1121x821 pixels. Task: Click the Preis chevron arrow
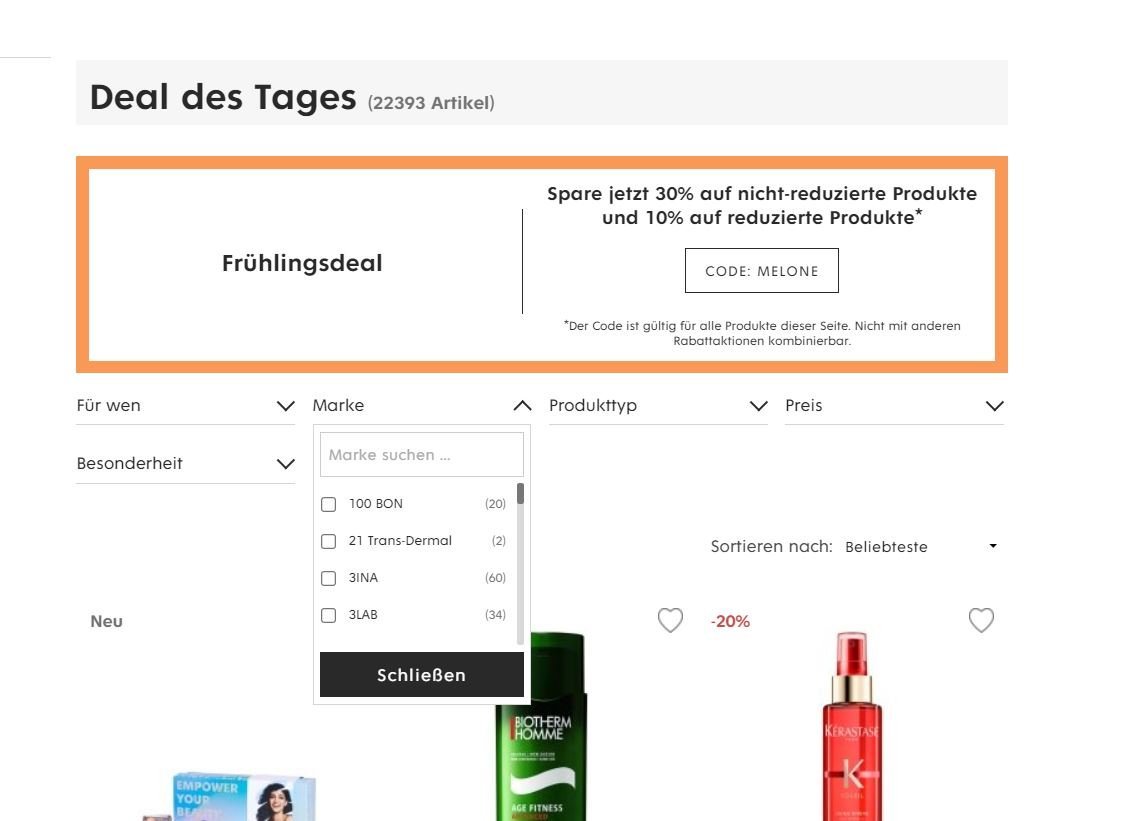[994, 405]
